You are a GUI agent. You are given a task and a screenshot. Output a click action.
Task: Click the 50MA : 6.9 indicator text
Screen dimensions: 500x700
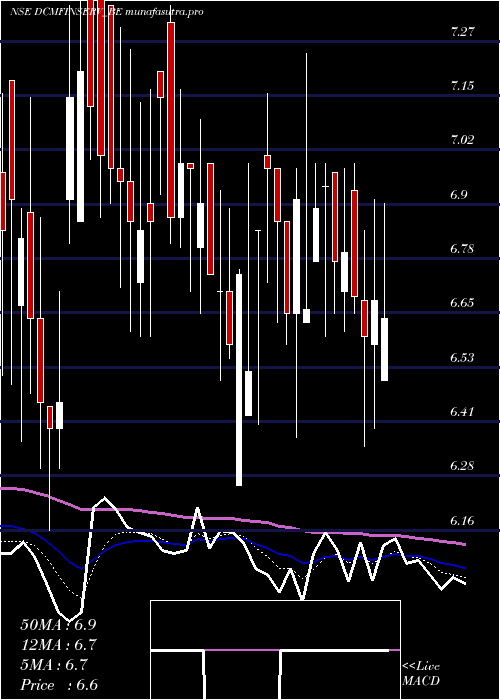58,625
